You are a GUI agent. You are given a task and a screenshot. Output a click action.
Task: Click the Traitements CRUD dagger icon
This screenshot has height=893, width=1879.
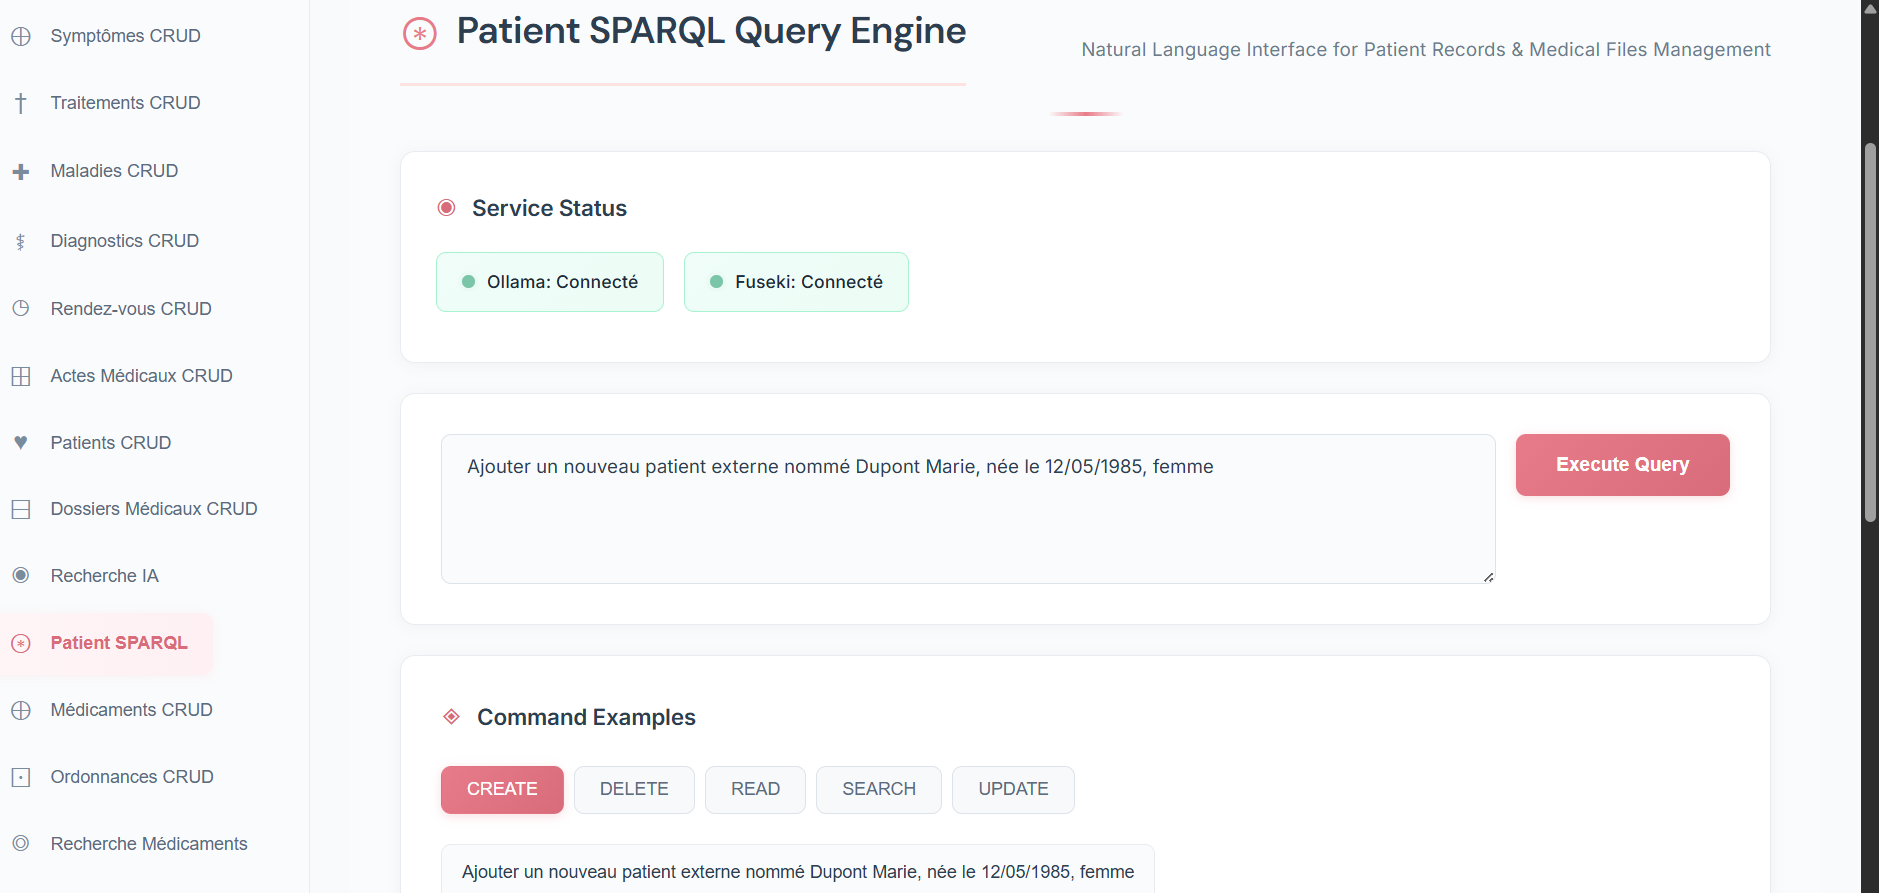coord(21,103)
